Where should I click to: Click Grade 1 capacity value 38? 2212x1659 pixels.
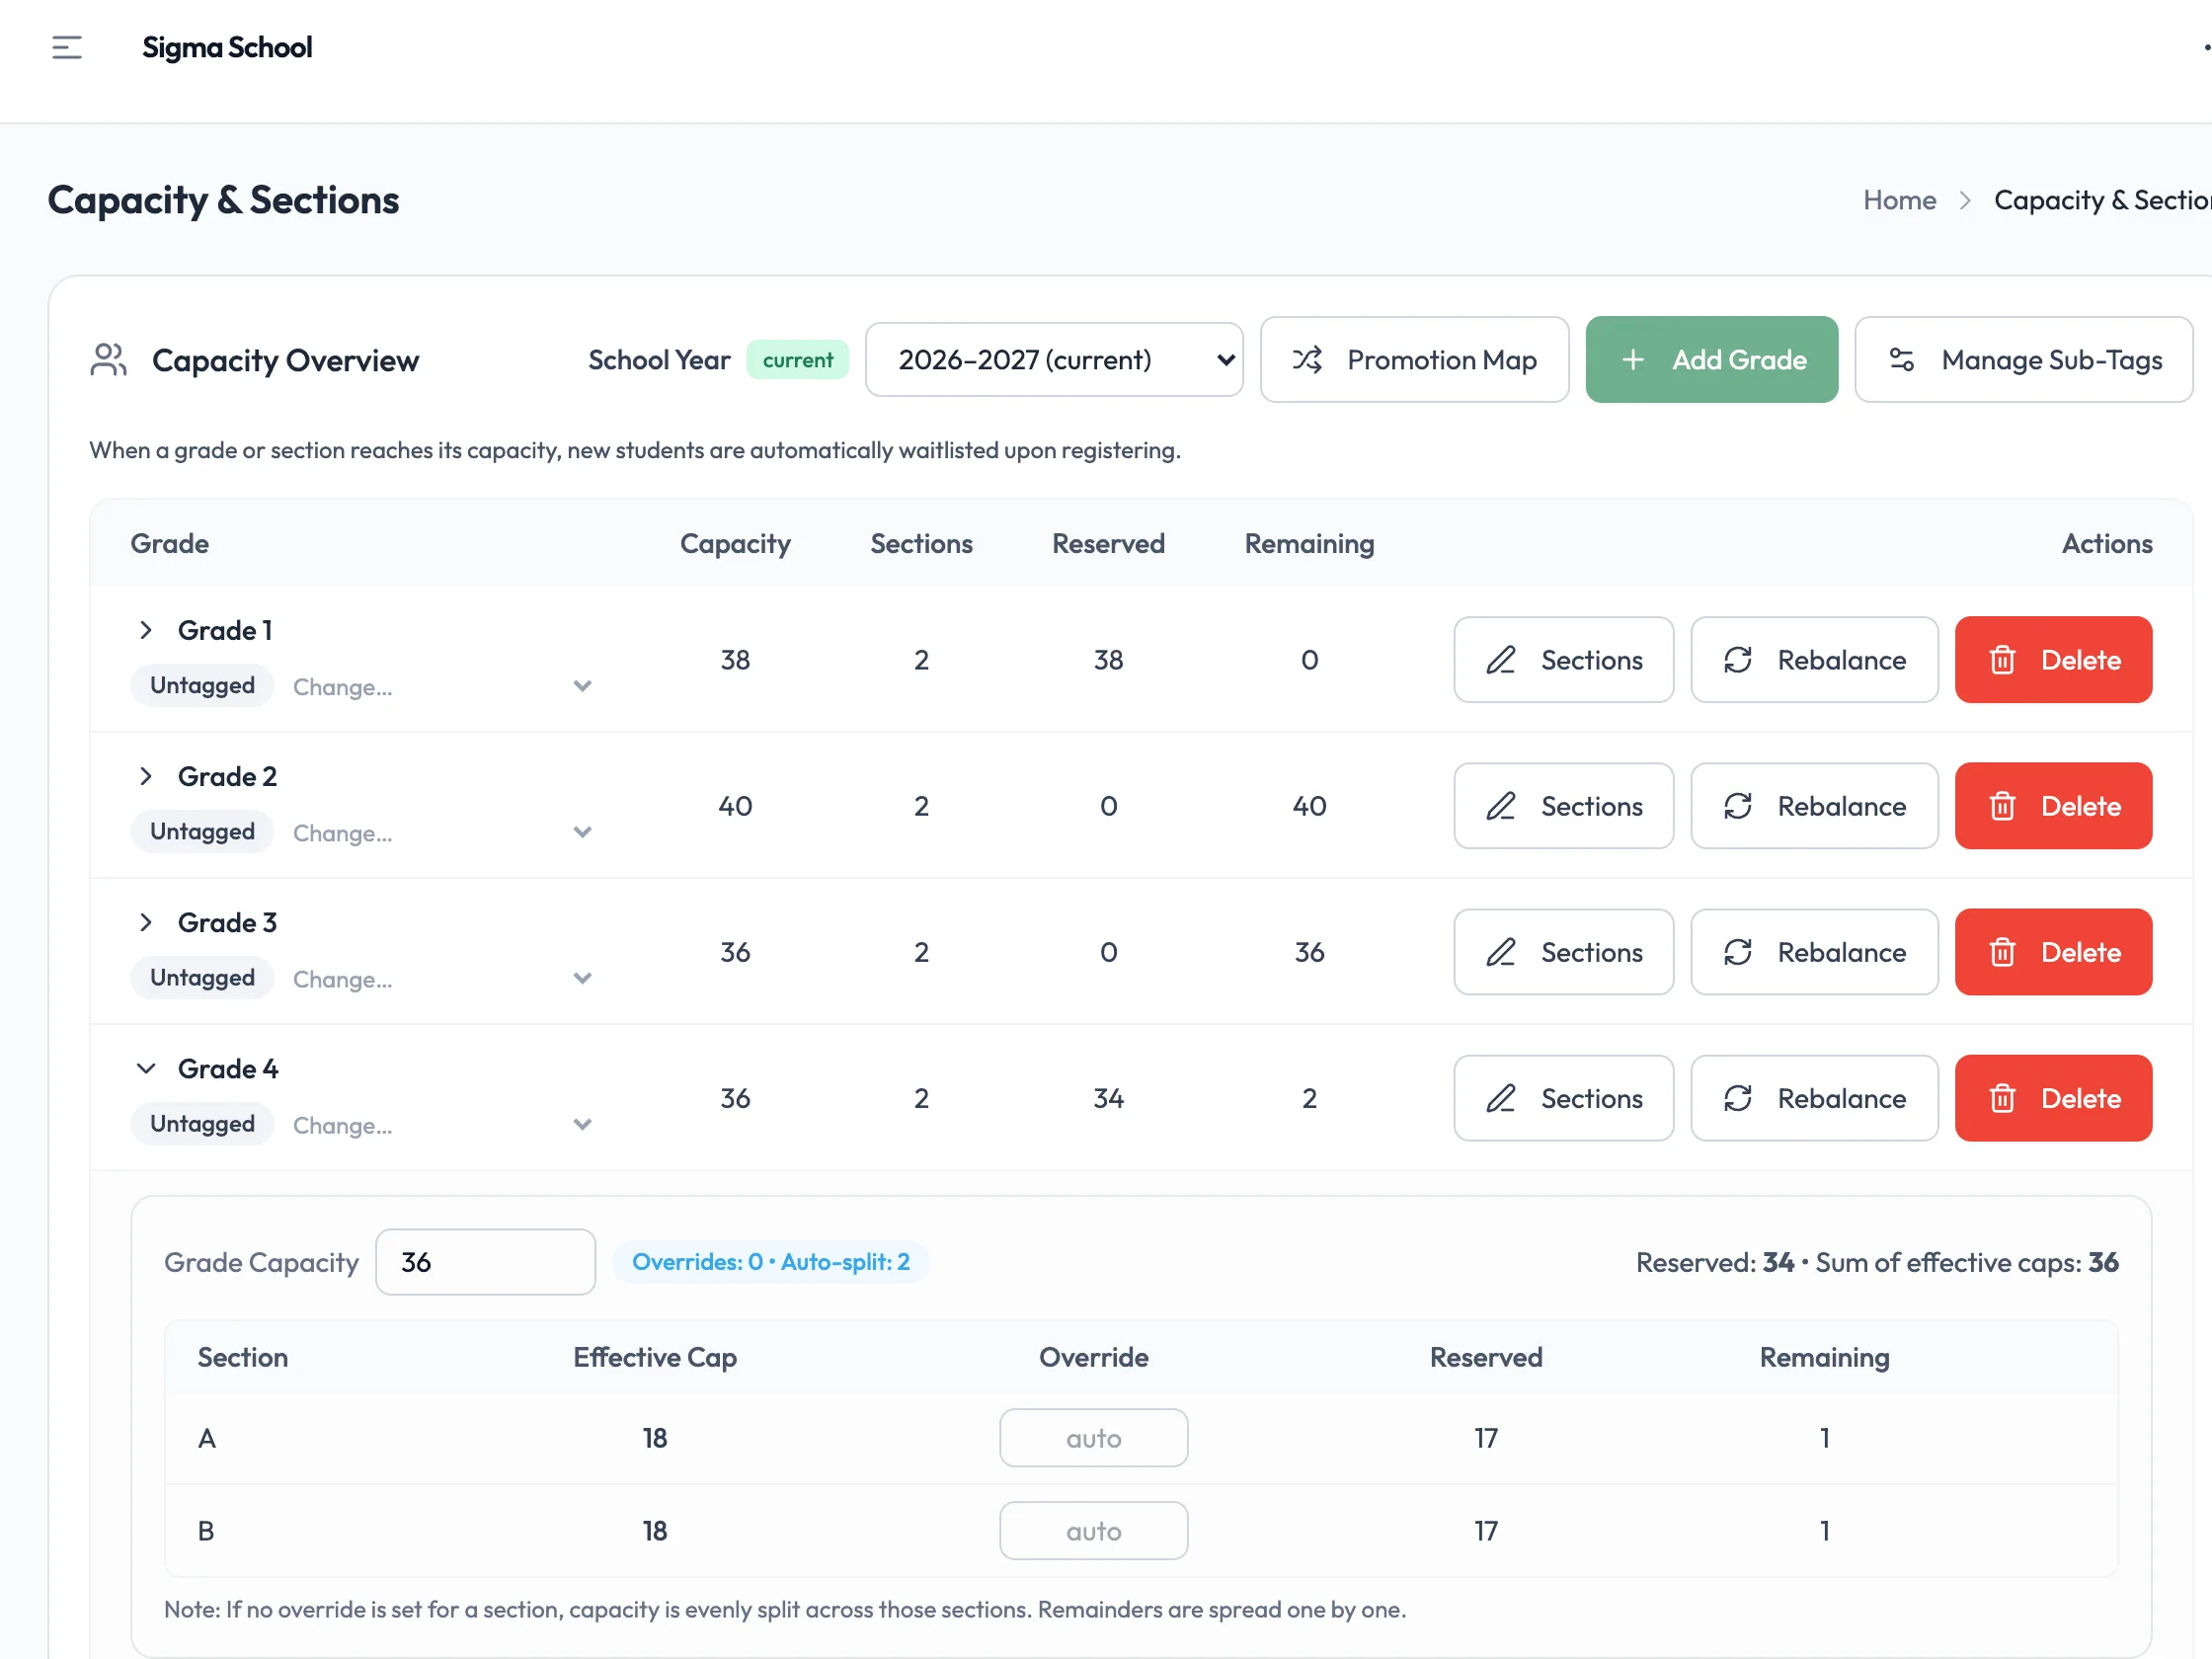pos(735,660)
